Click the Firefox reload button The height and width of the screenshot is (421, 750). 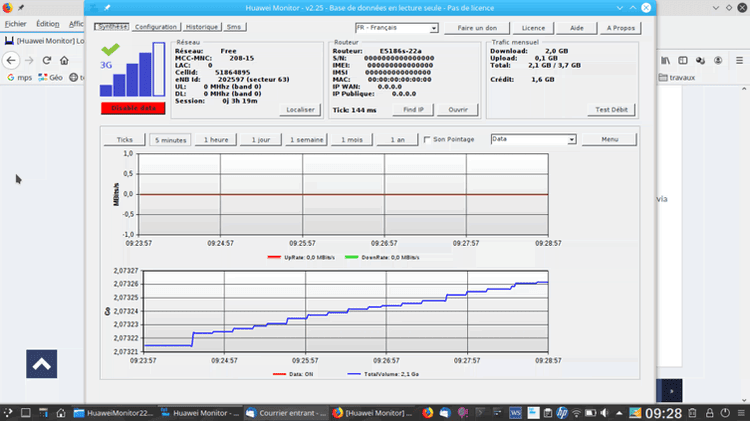coord(48,61)
